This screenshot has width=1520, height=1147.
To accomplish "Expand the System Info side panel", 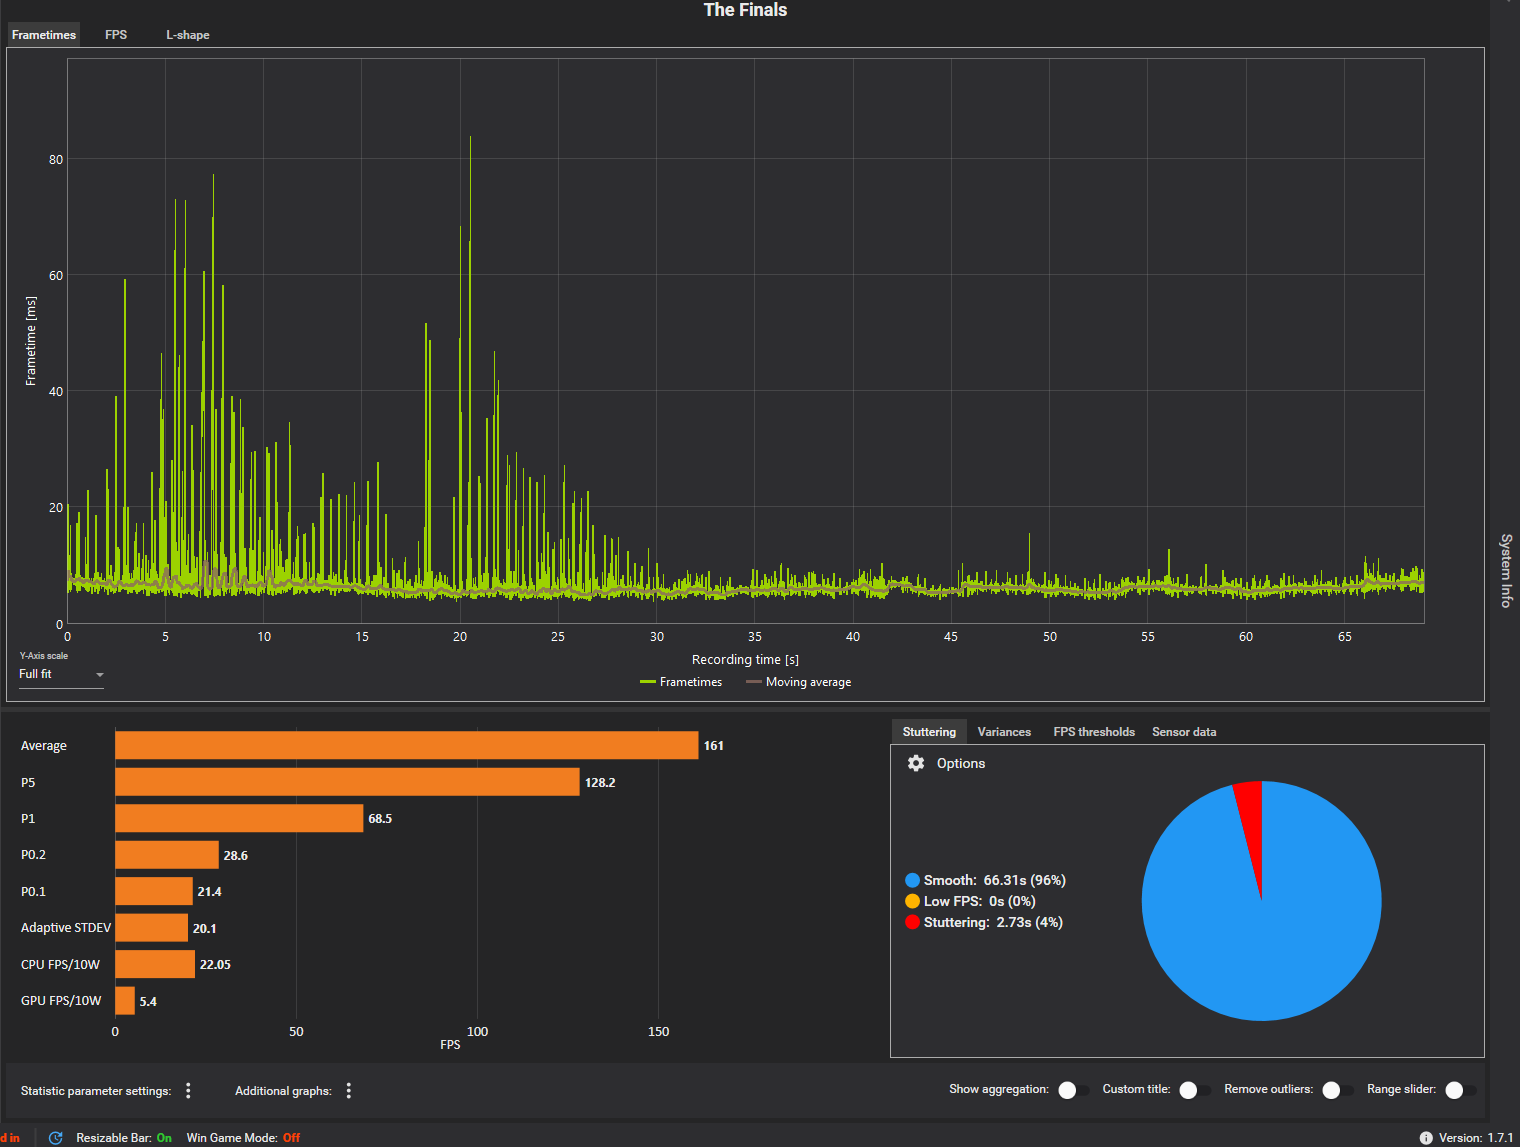I will (1505, 570).
